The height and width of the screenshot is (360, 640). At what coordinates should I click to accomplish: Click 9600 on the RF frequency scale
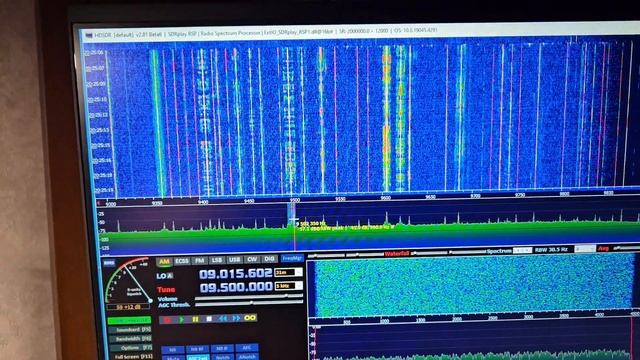(386, 198)
